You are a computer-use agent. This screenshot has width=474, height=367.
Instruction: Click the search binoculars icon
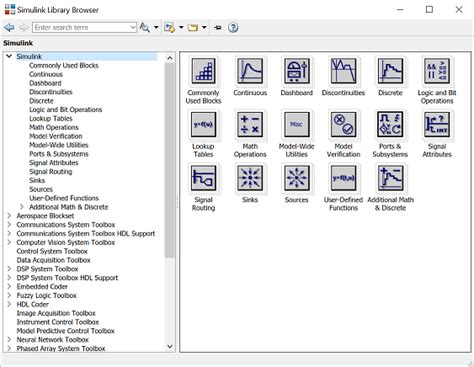tap(145, 27)
